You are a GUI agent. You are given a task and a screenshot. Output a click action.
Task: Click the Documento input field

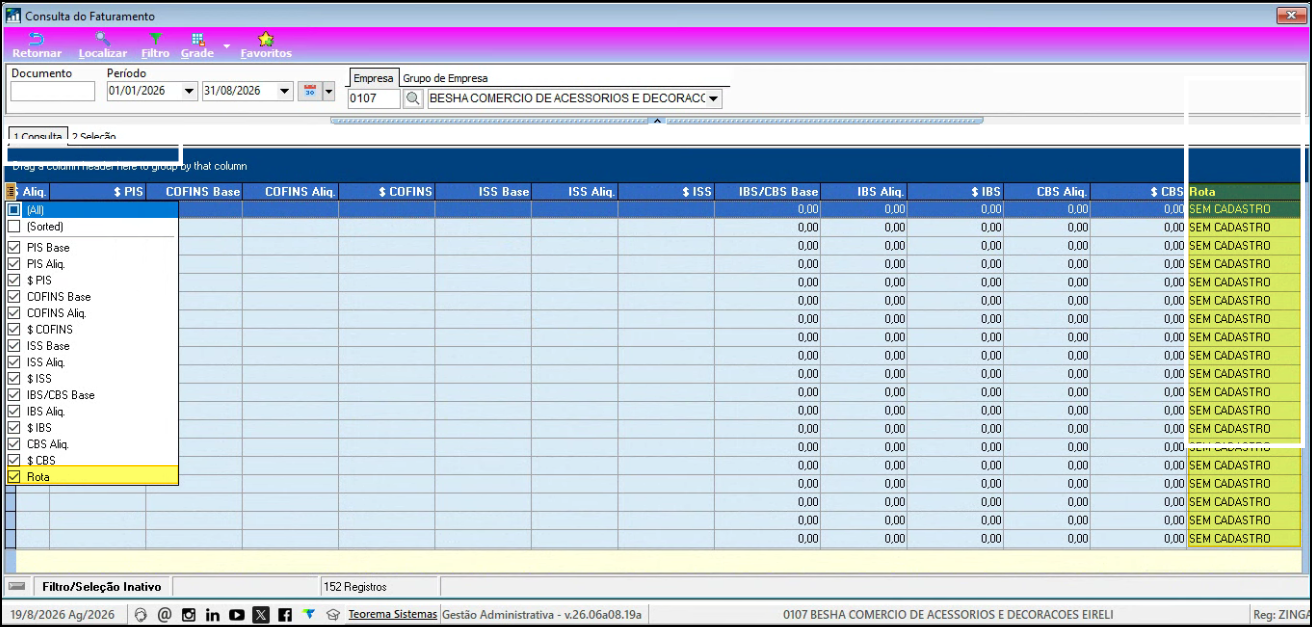click(53, 91)
